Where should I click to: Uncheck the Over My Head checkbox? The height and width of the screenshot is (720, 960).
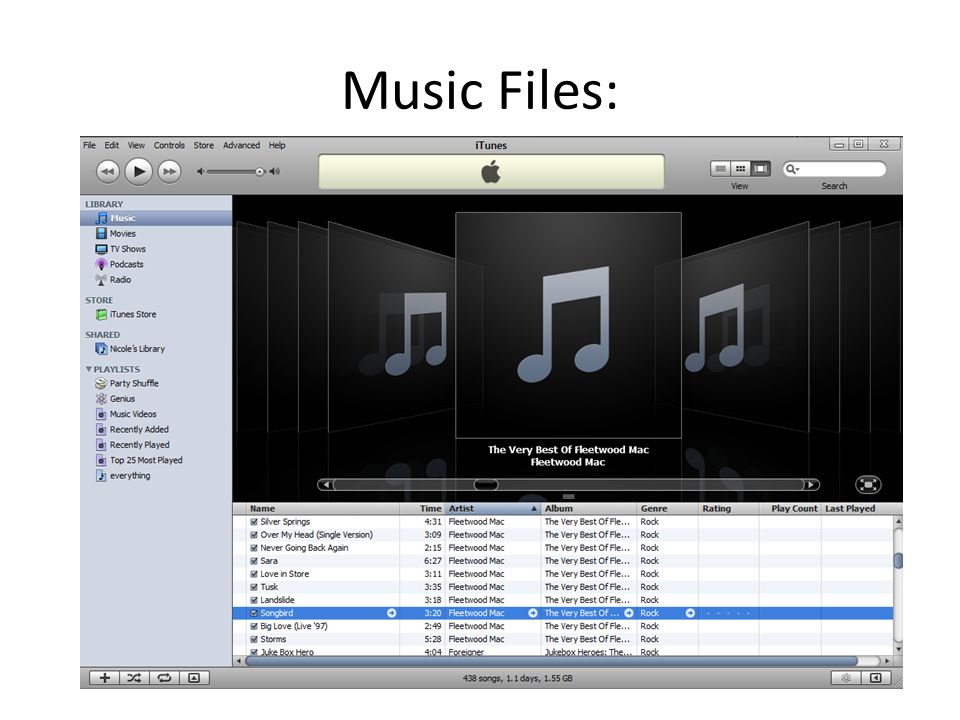254,534
